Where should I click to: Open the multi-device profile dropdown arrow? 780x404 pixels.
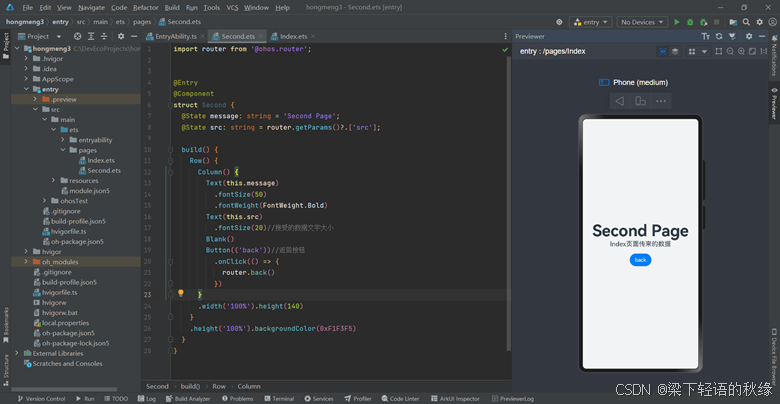point(704,51)
